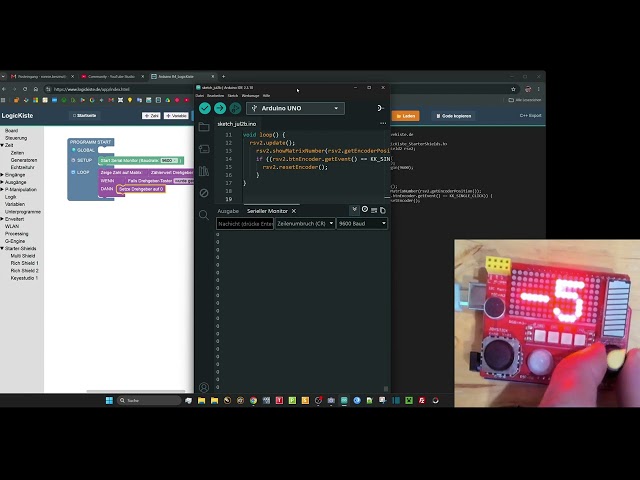Bookmark page with the star icon in browser
640x480 pixels.
(x=513, y=89)
